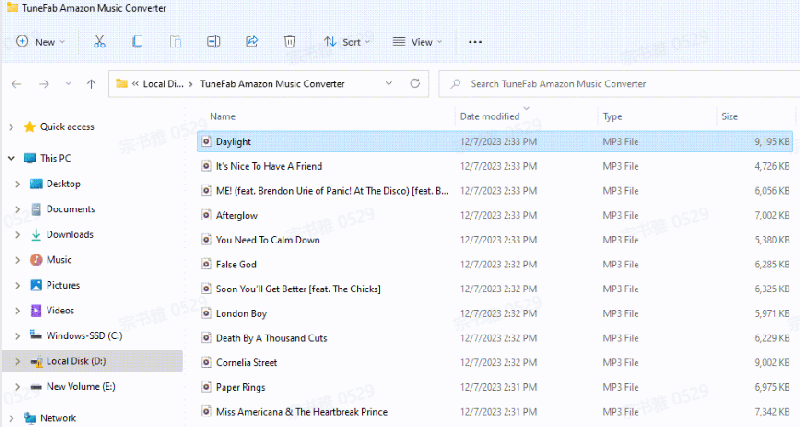Sort files by Size column

[730, 116]
